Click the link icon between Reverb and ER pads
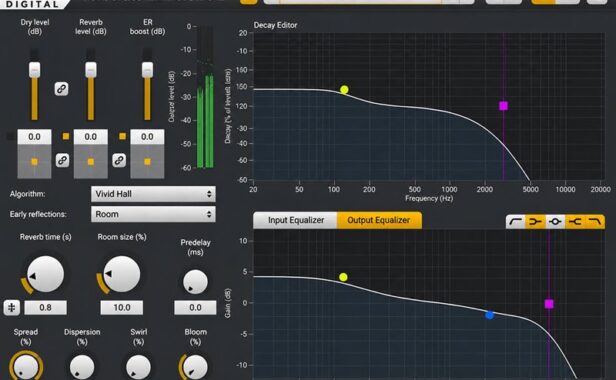616x380 pixels. coord(119,160)
